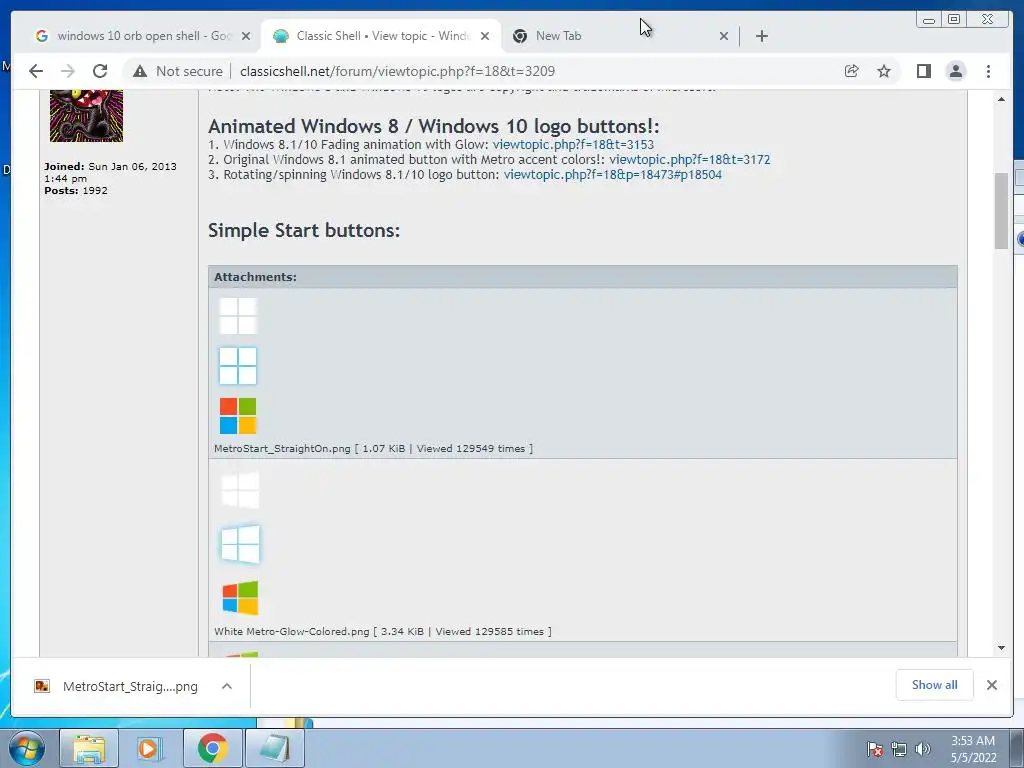Select the Classic Shell View topic tab
1024x768 pixels.
click(x=381, y=36)
